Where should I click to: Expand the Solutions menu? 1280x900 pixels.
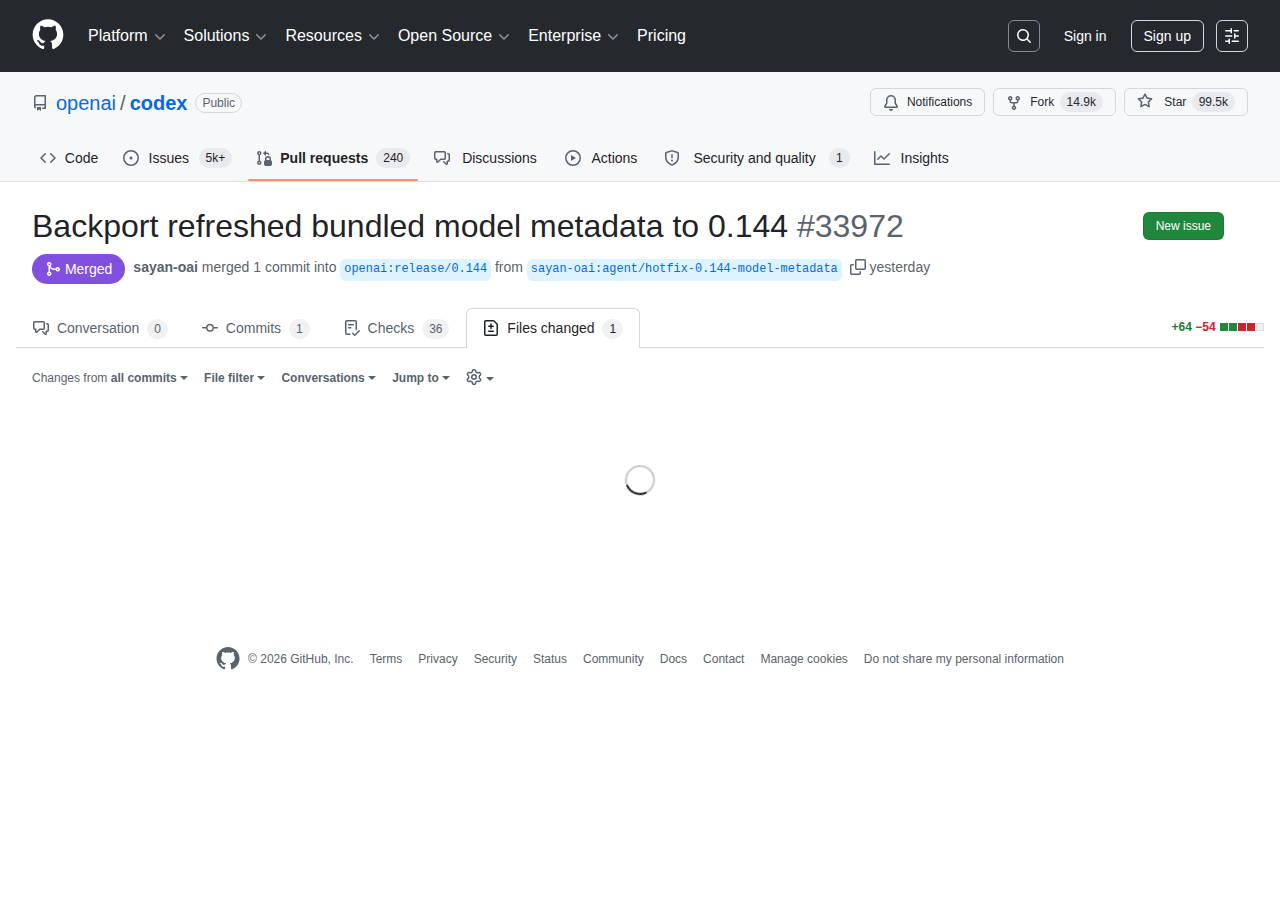225,36
